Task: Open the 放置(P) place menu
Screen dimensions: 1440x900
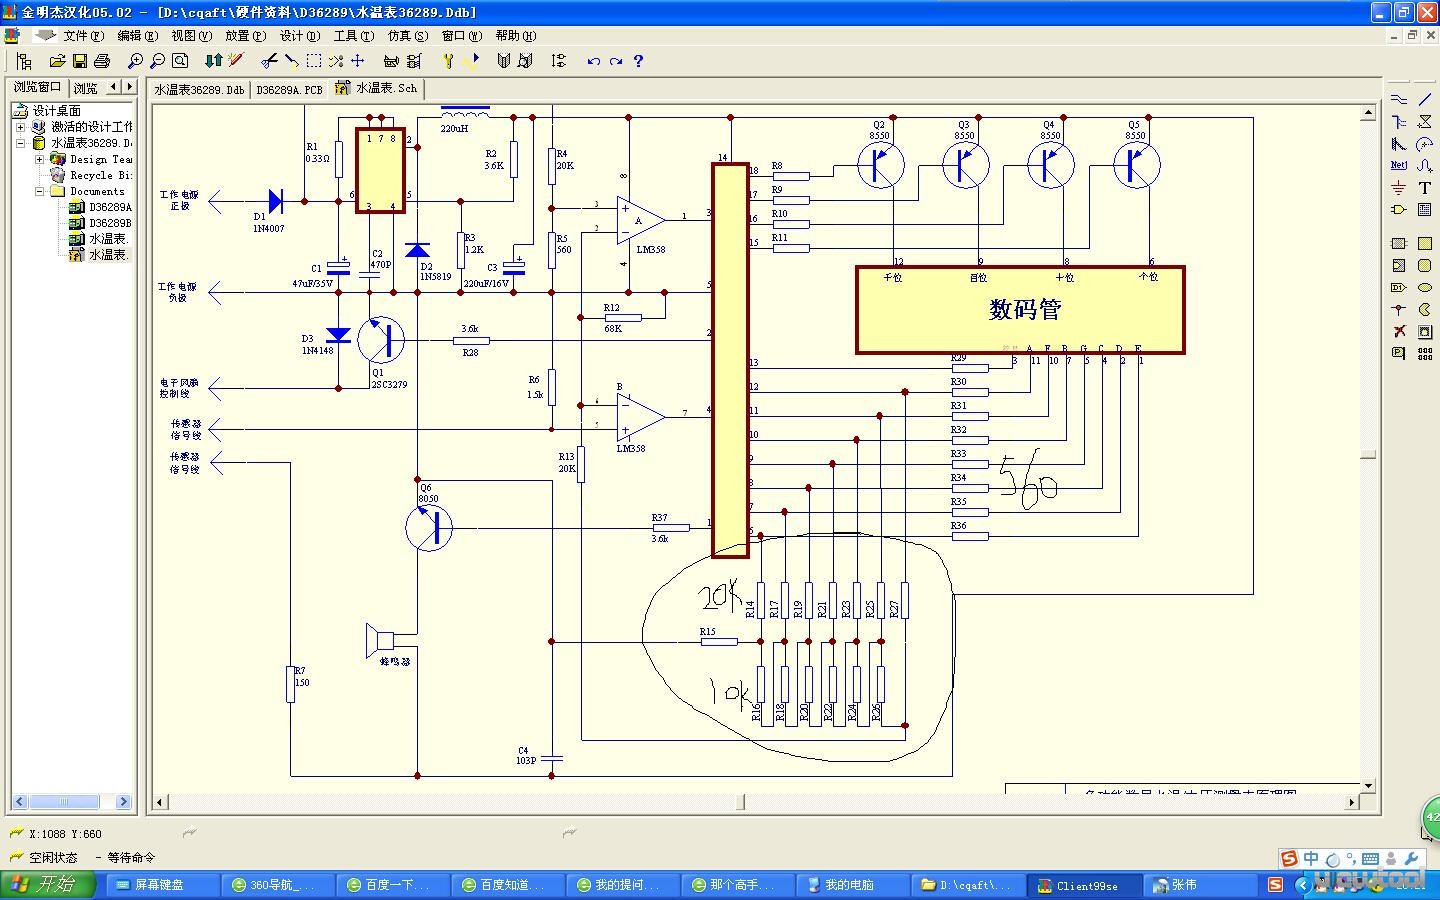Action: [x=245, y=35]
